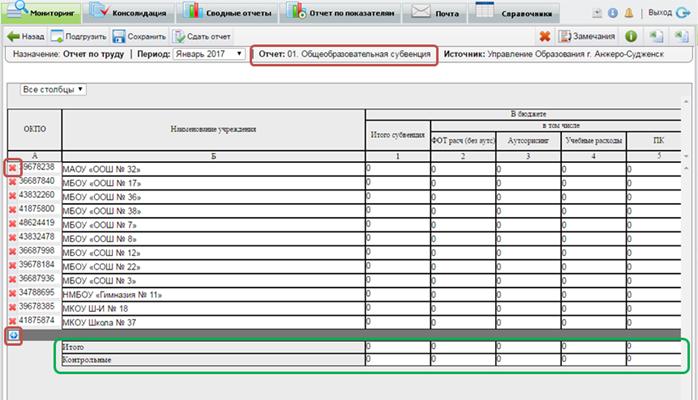Image resolution: width=698 pixels, height=400 pixels.
Task: Open the green info icon
Action: (x=632, y=35)
